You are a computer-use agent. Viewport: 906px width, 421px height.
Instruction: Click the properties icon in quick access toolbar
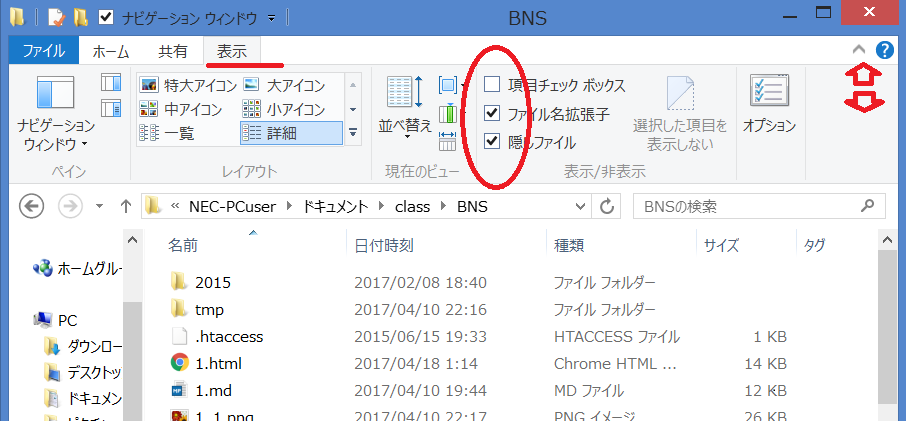(x=58, y=18)
